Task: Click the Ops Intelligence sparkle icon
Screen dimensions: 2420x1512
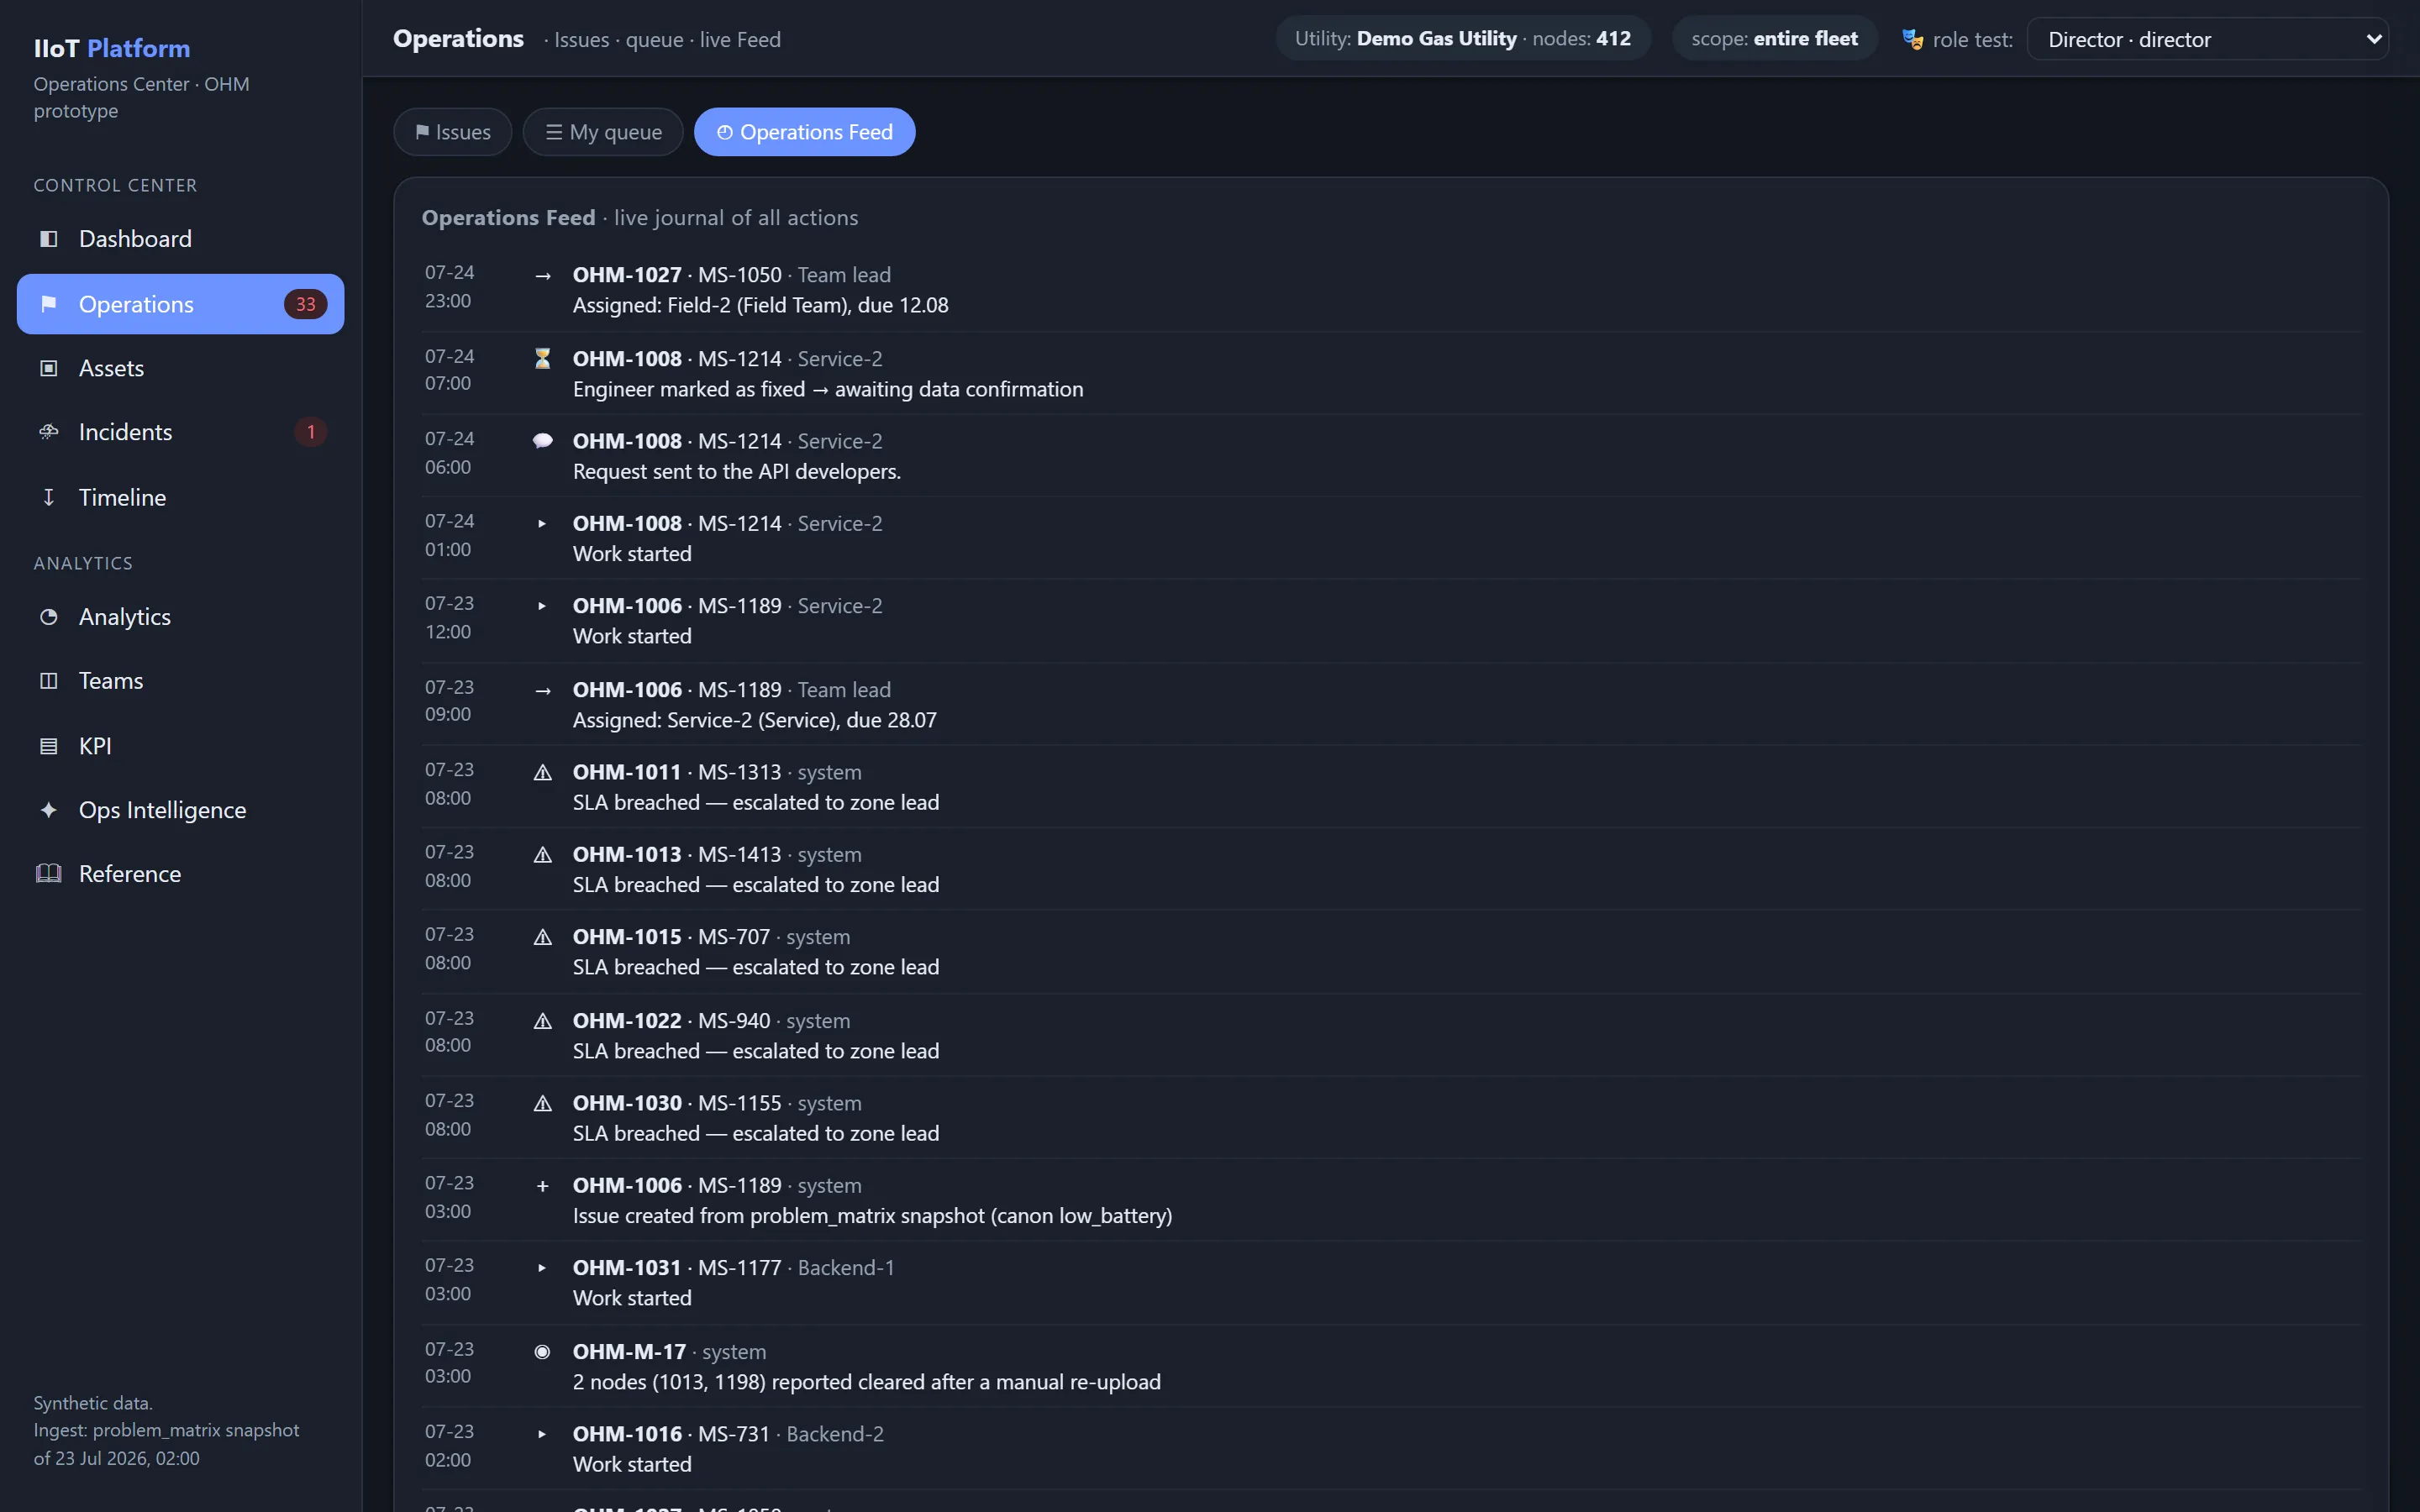Action: (x=48, y=810)
